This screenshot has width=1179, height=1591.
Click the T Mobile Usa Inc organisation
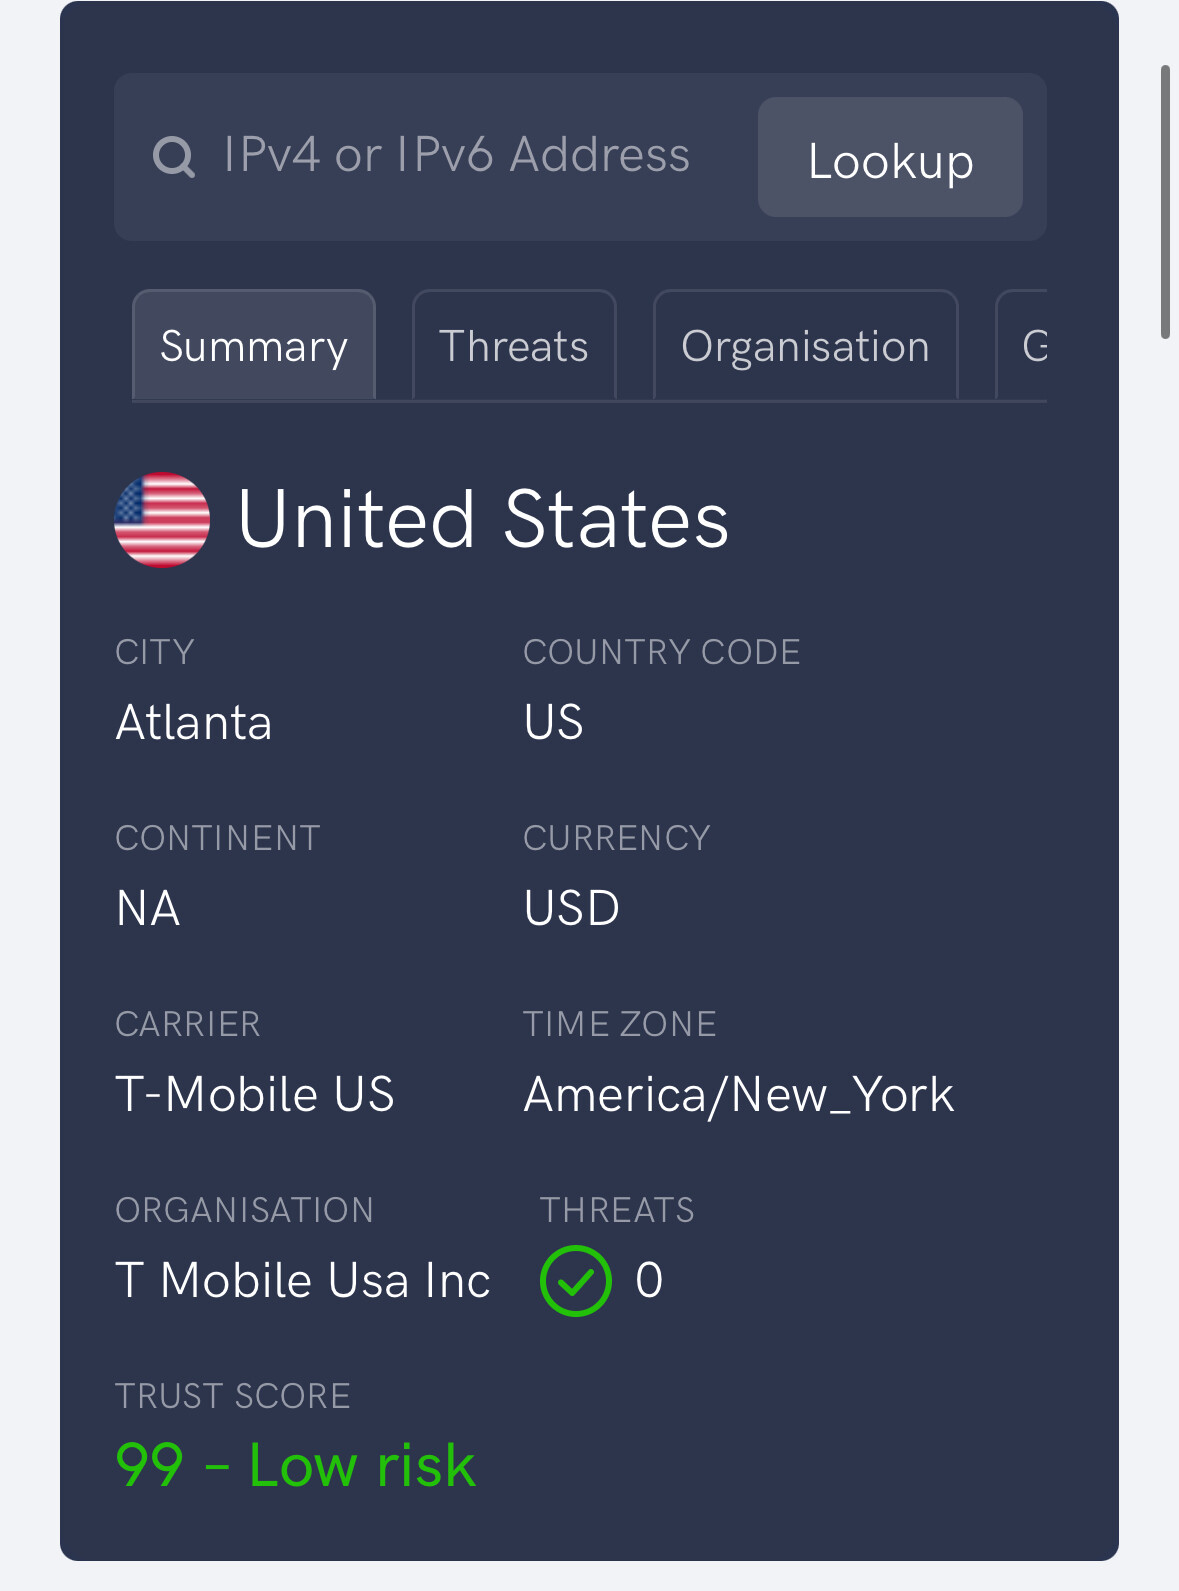click(x=303, y=1280)
